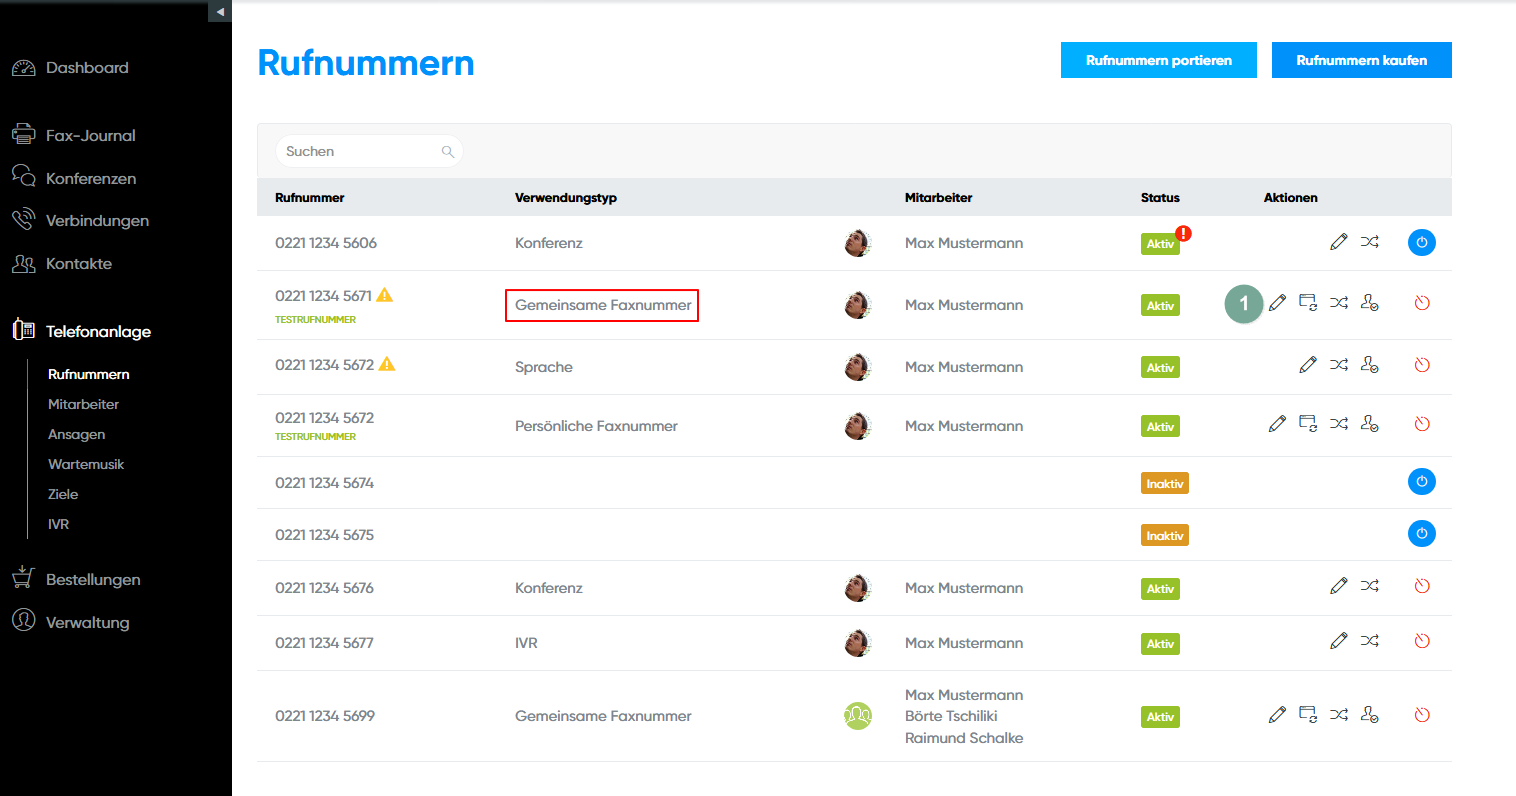
Task: Click the magnifier icon in the Suchen field
Action: point(448,152)
